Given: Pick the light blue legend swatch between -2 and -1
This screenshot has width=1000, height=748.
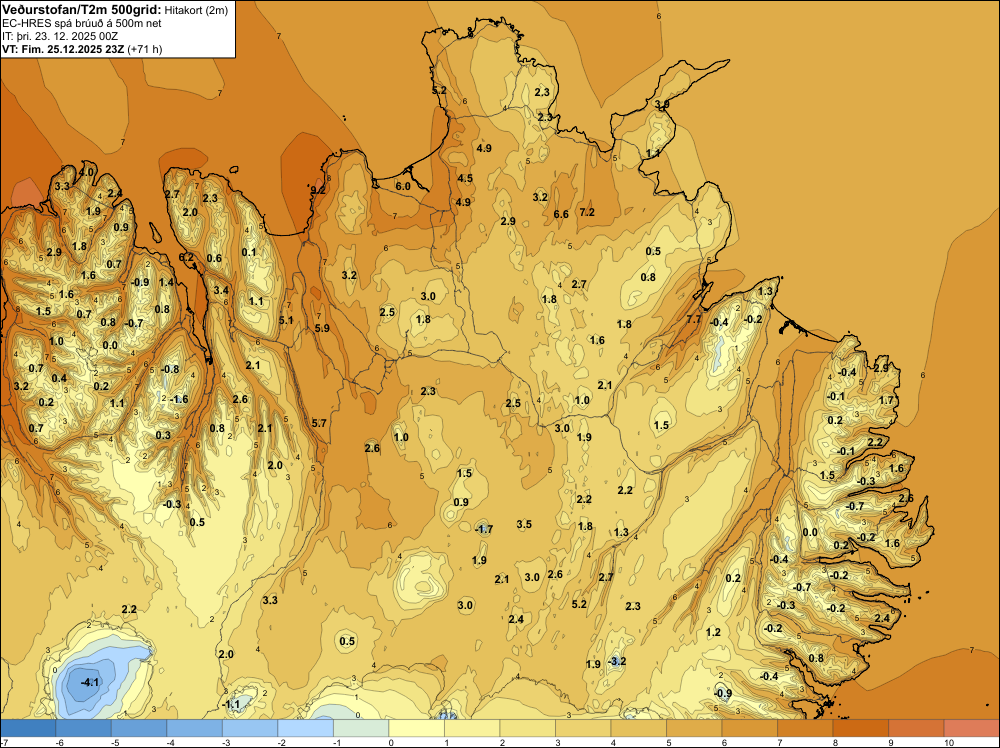Looking at the screenshot, I should (305, 728).
